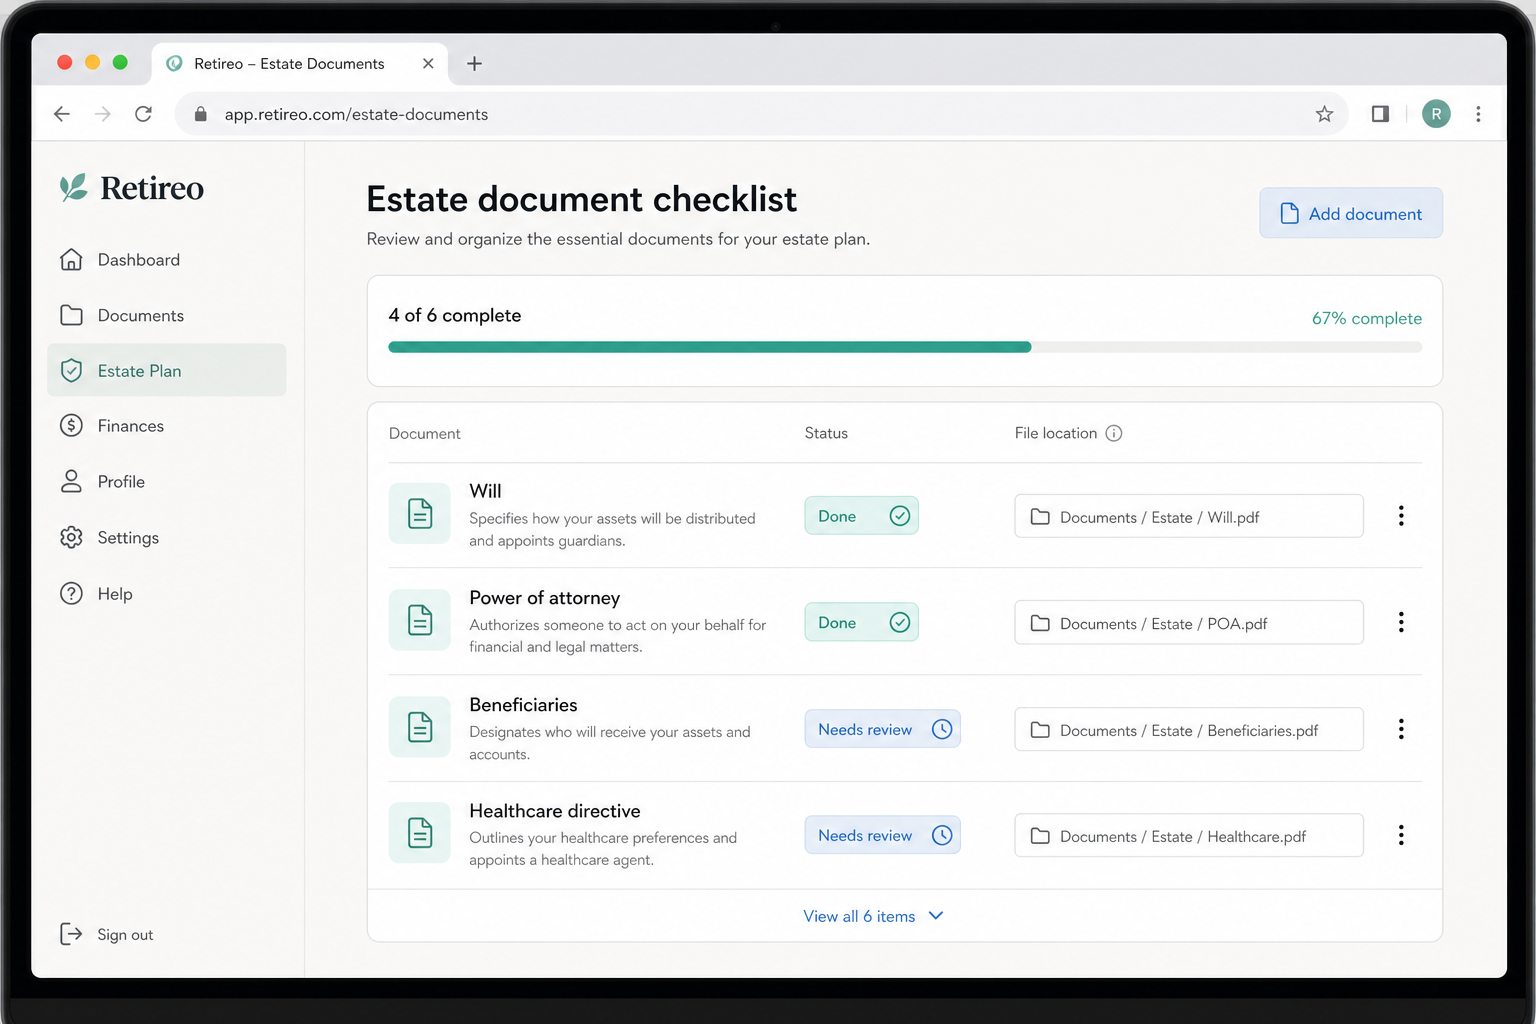Open the Beneficiaries row options menu

pos(1401,729)
